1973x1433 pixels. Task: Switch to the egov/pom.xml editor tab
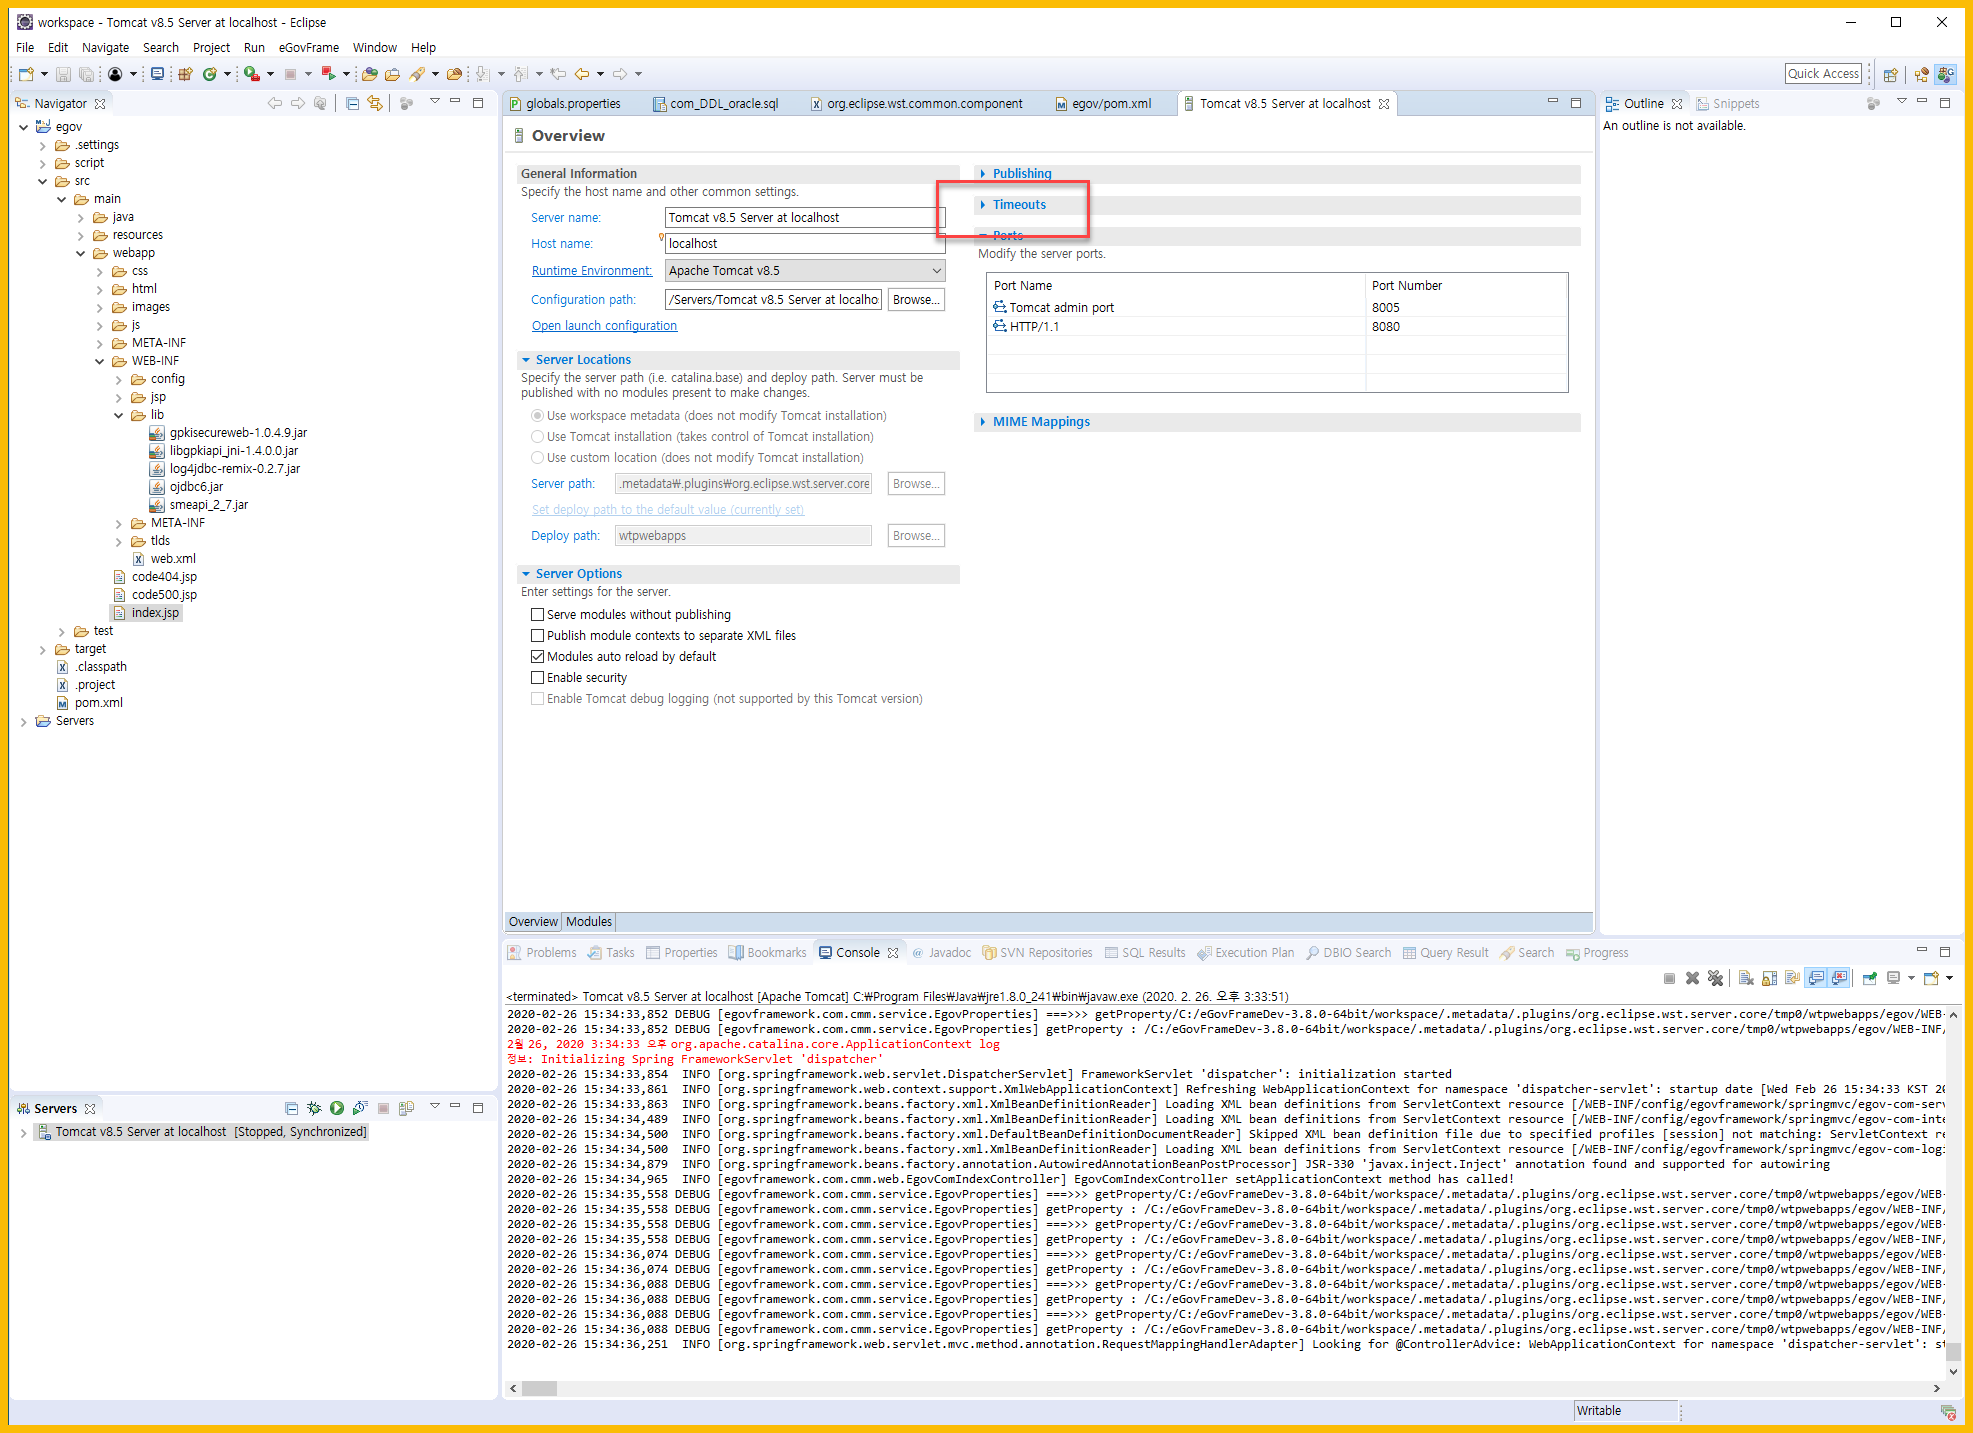(x=1110, y=104)
